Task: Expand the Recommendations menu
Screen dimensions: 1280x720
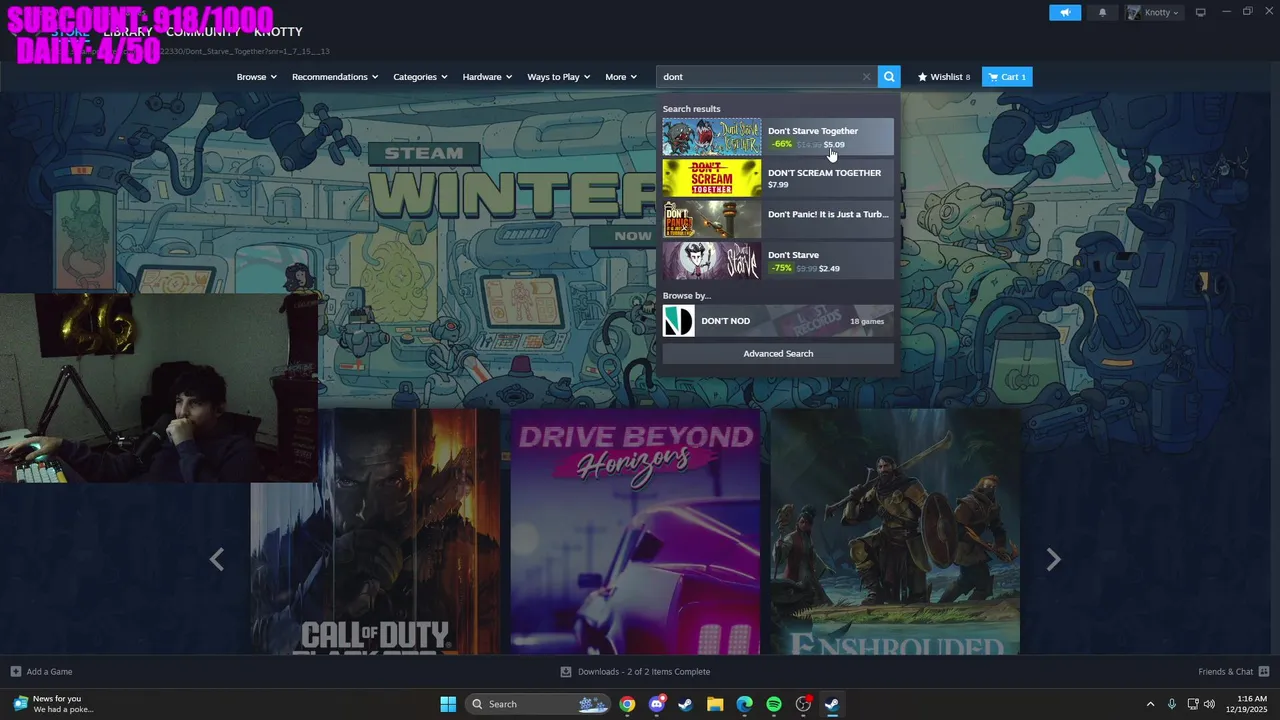Action: [335, 77]
